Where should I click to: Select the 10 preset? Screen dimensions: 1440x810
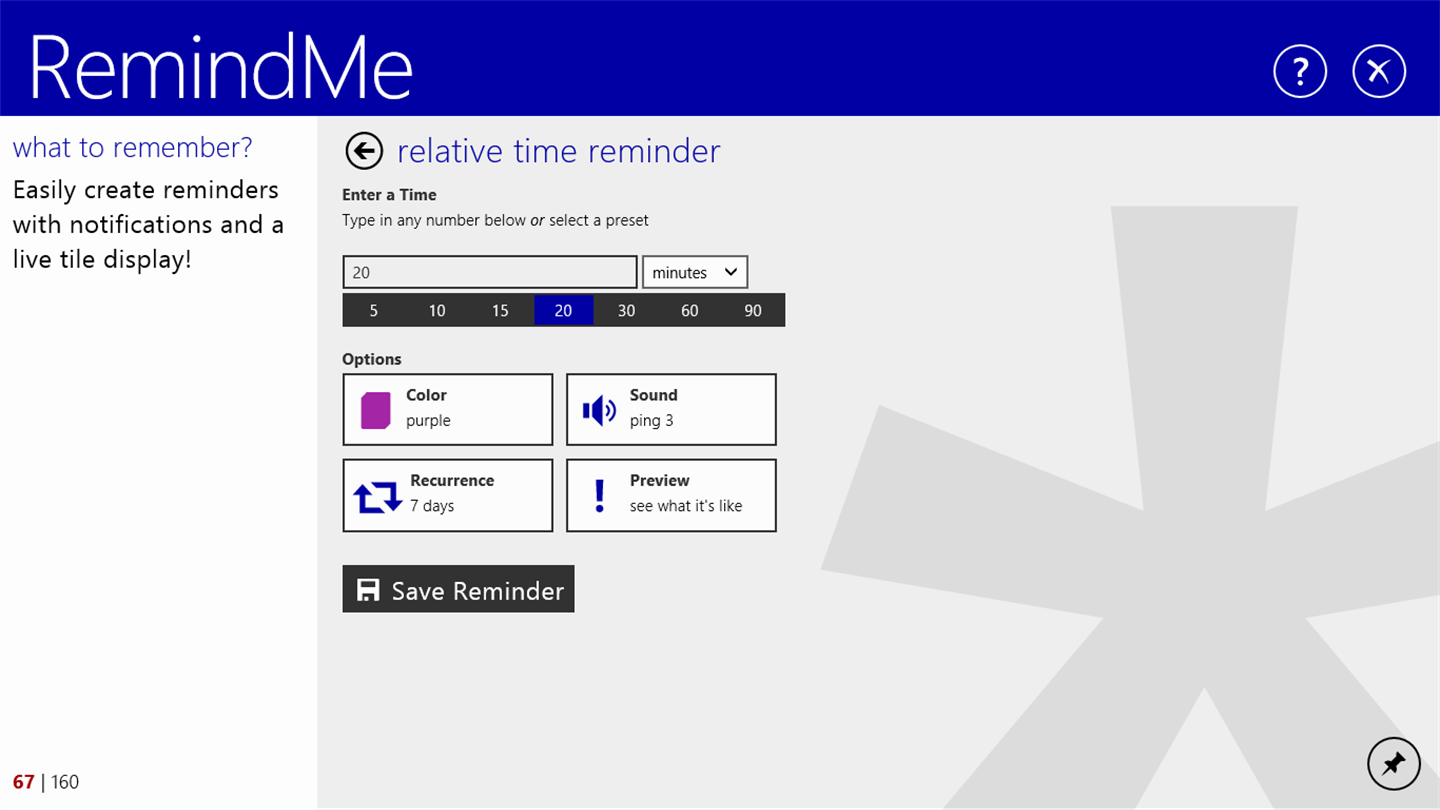click(x=437, y=310)
